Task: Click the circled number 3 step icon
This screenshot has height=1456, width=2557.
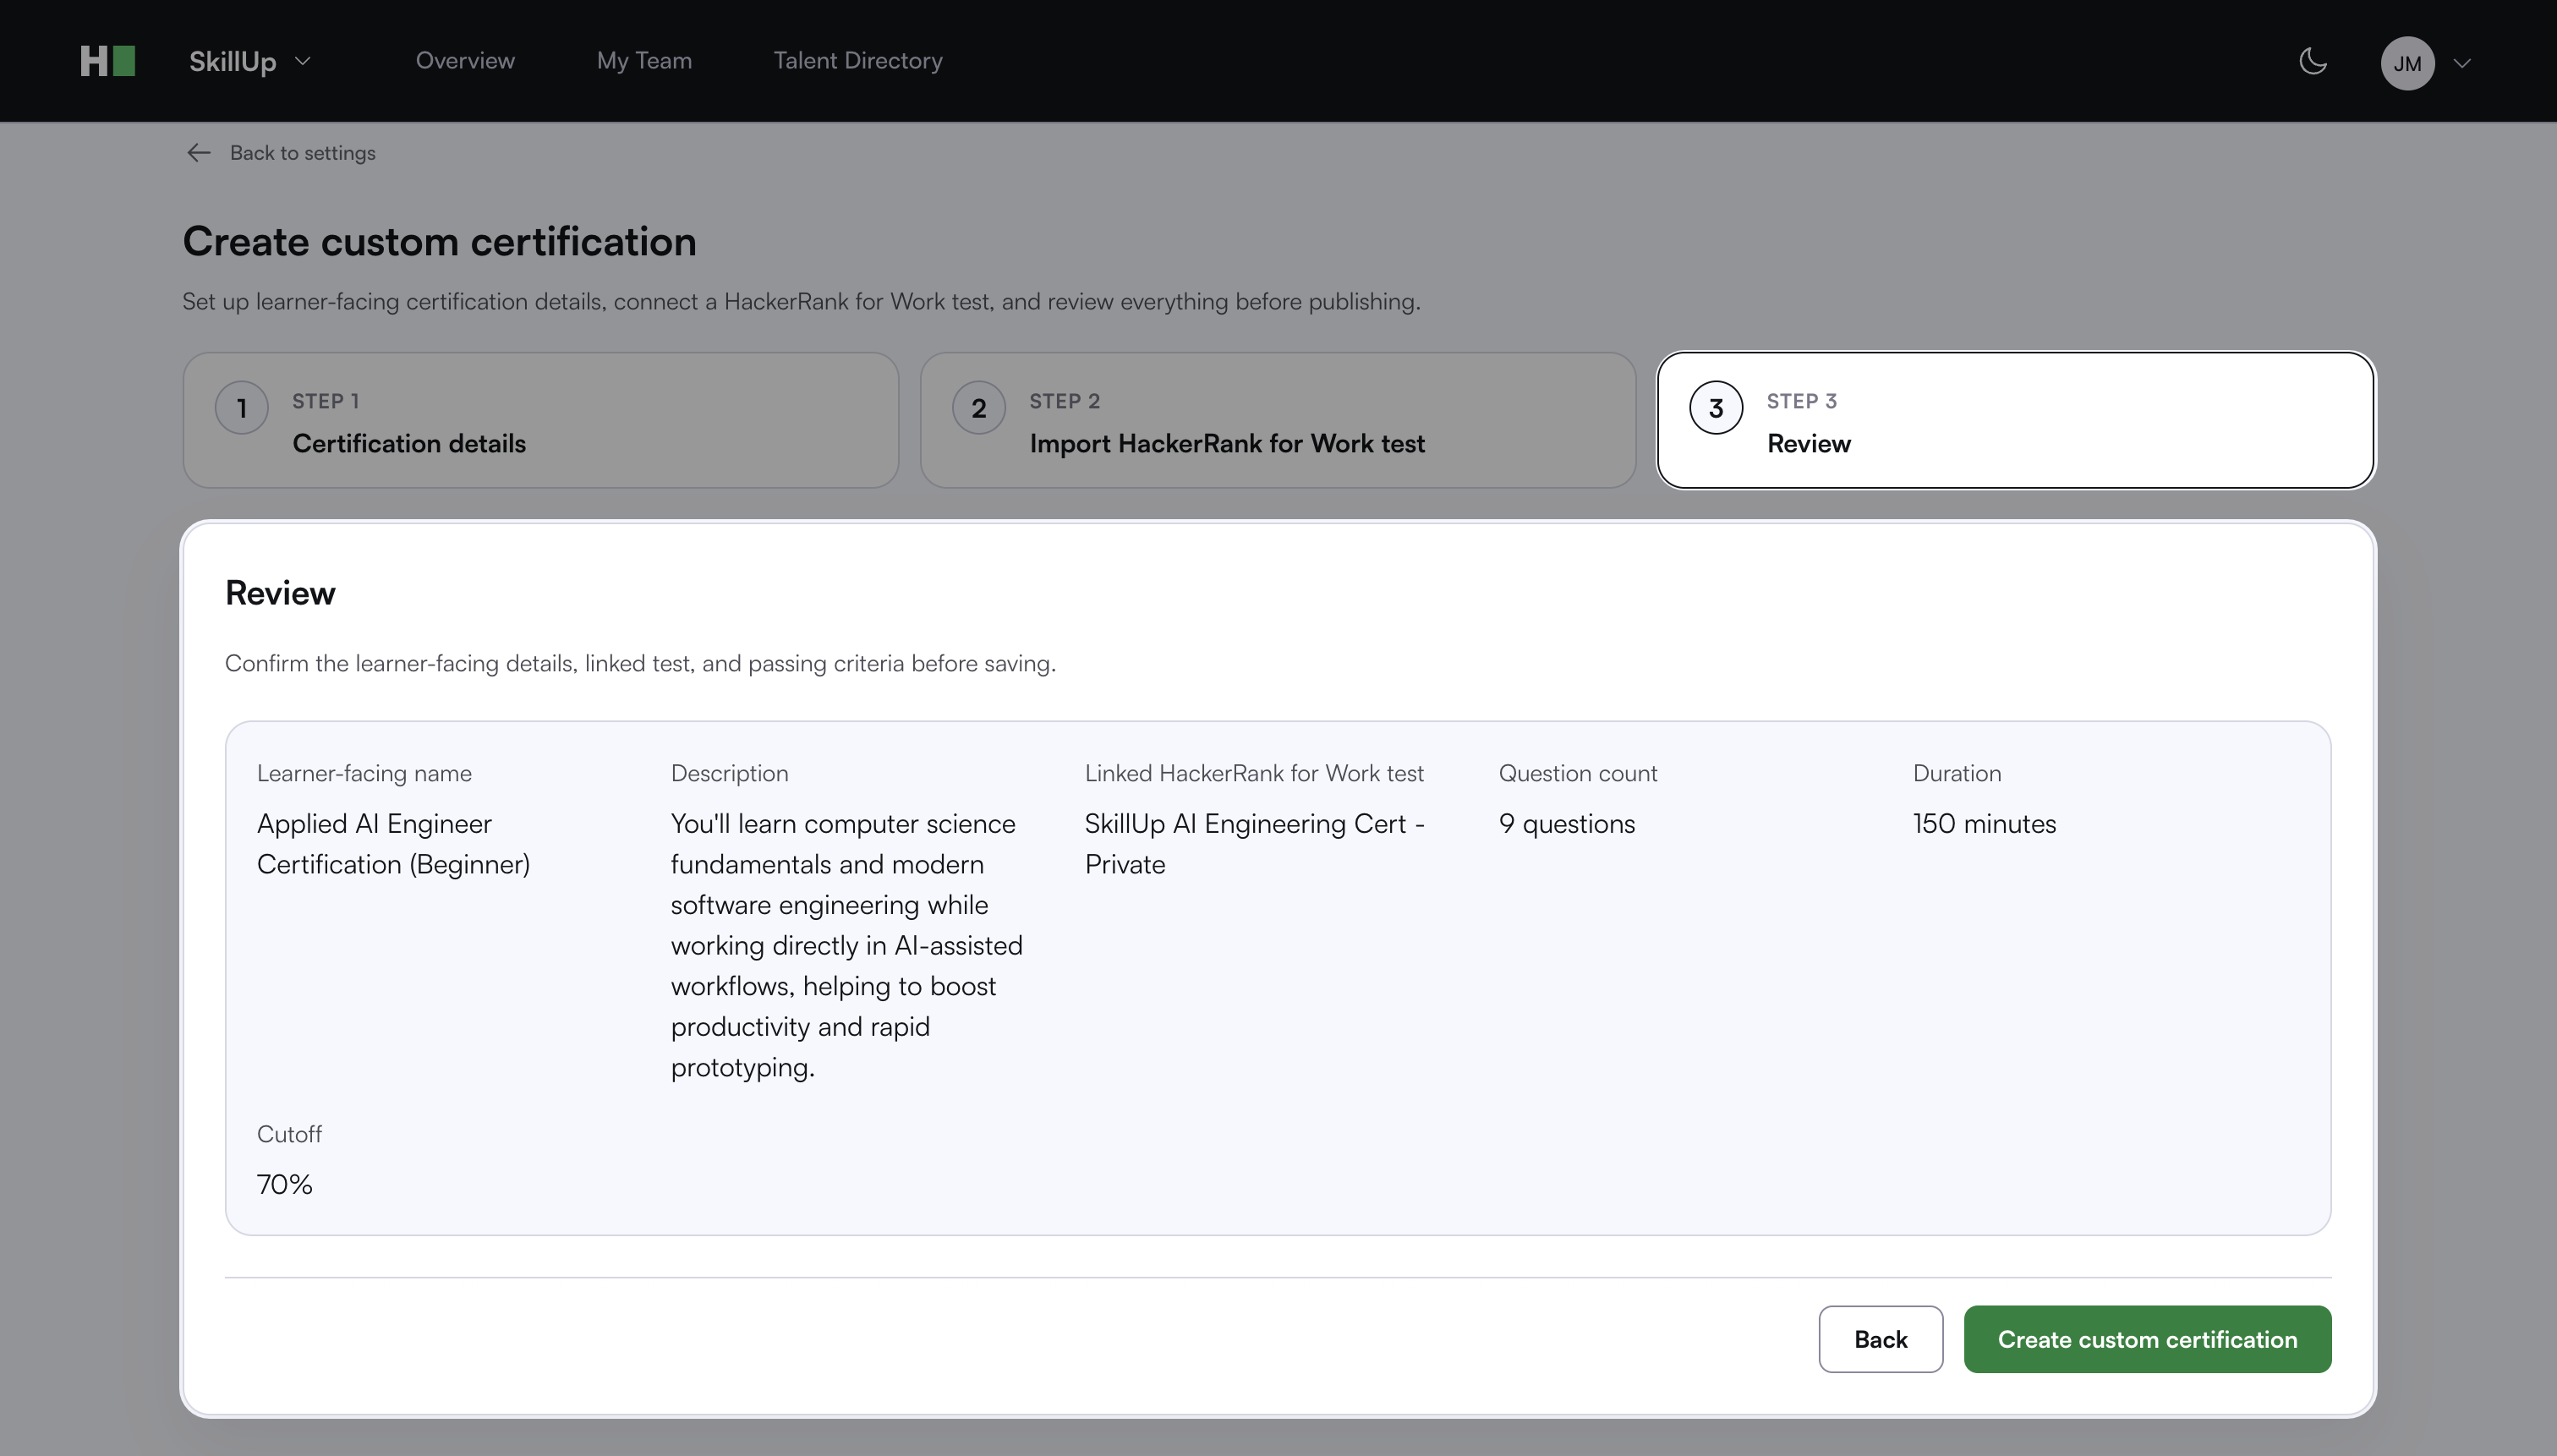Action: [1715, 408]
